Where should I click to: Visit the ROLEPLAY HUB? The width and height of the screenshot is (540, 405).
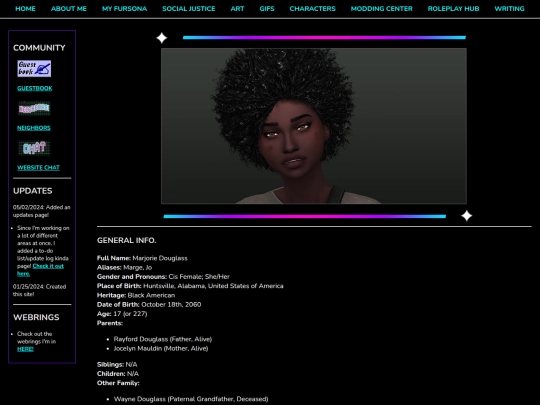click(x=453, y=9)
